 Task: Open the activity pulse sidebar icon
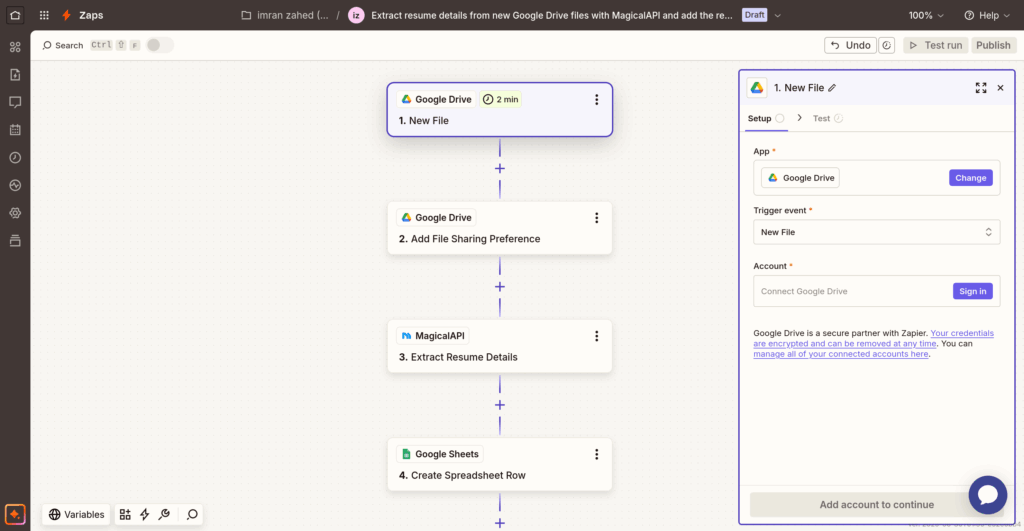click(x=15, y=185)
